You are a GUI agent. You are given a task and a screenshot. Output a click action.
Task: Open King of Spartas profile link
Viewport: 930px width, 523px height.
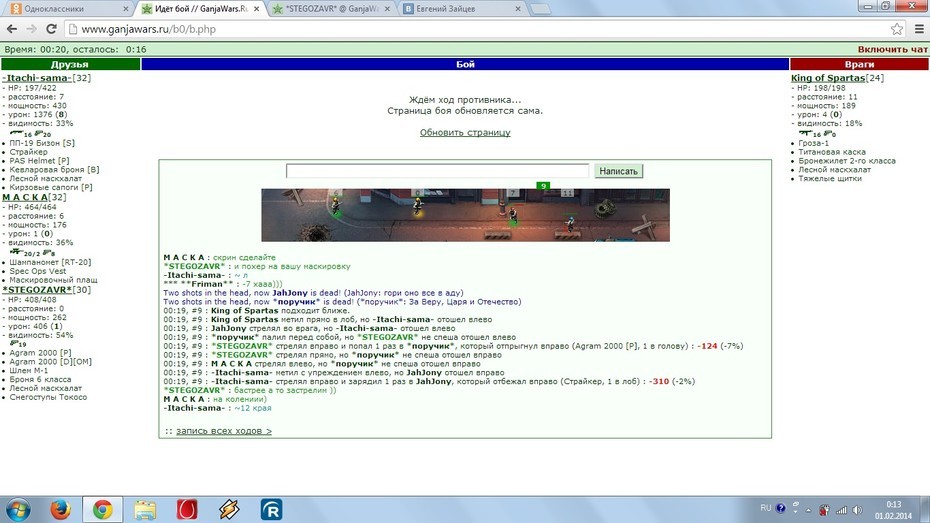[828, 78]
